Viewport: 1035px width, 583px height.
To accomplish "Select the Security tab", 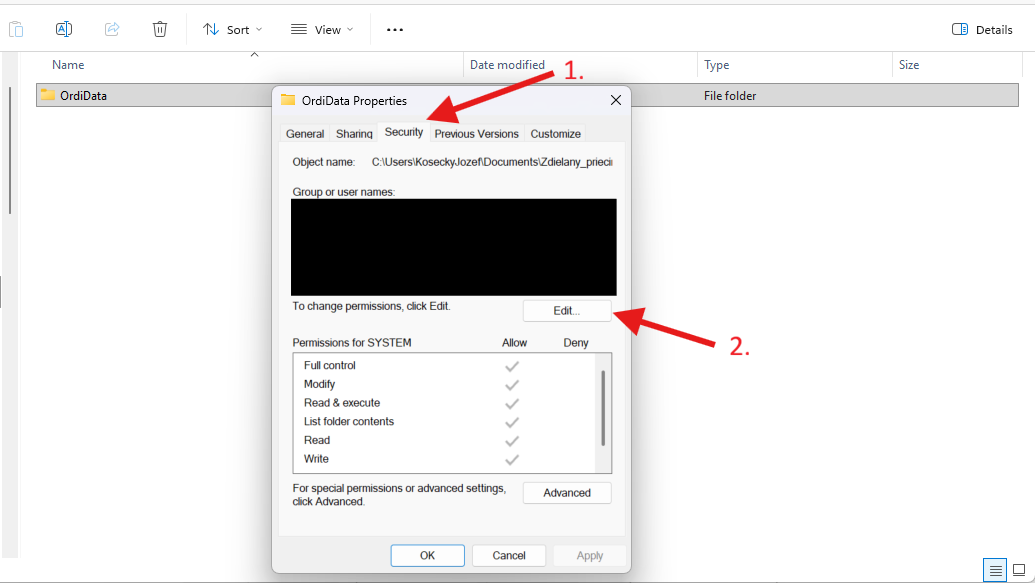I will pyautogui.click(x=403, y=132).
